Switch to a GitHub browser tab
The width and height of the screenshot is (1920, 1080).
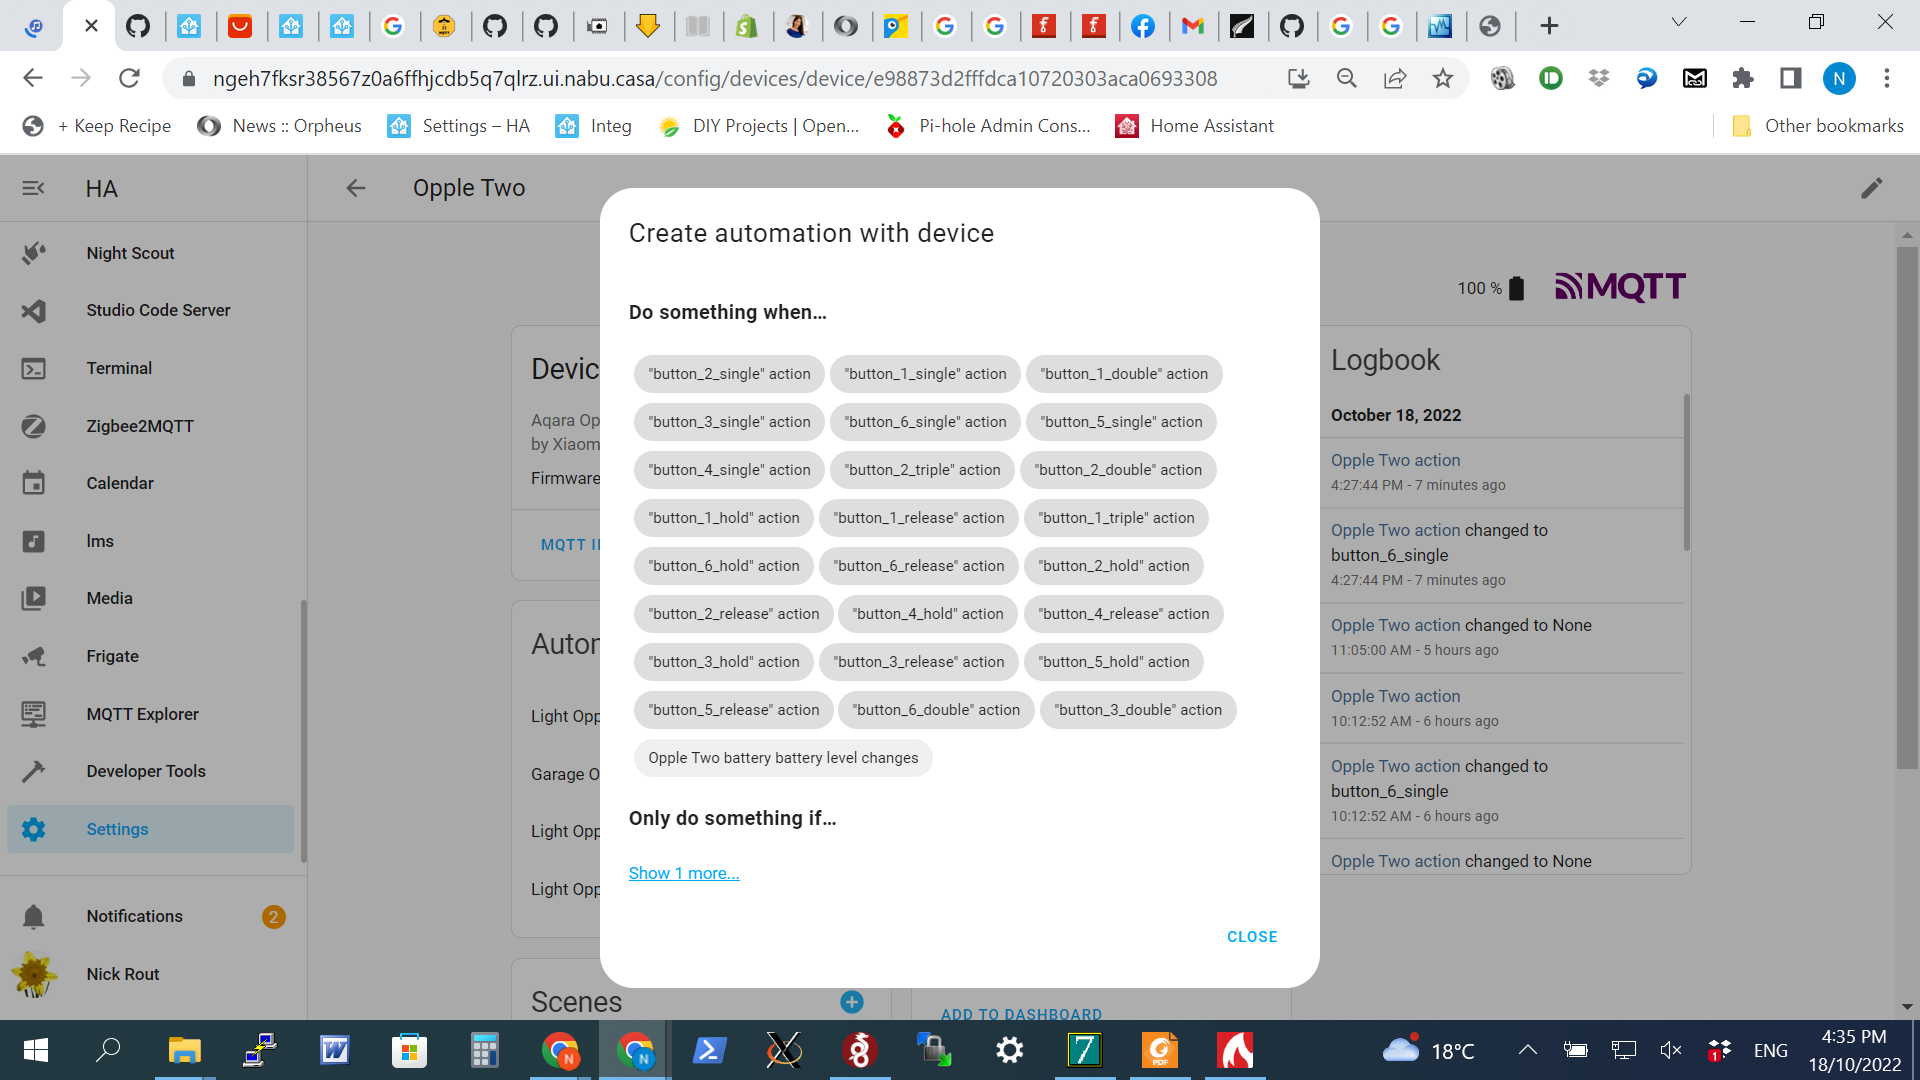[139, 25]
